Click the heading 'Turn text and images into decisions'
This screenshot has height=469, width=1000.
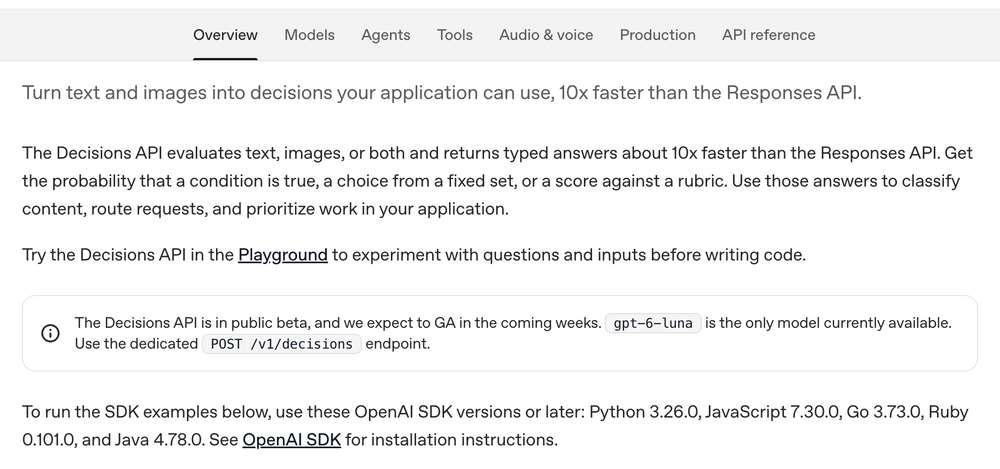click(x=442, y=93)
